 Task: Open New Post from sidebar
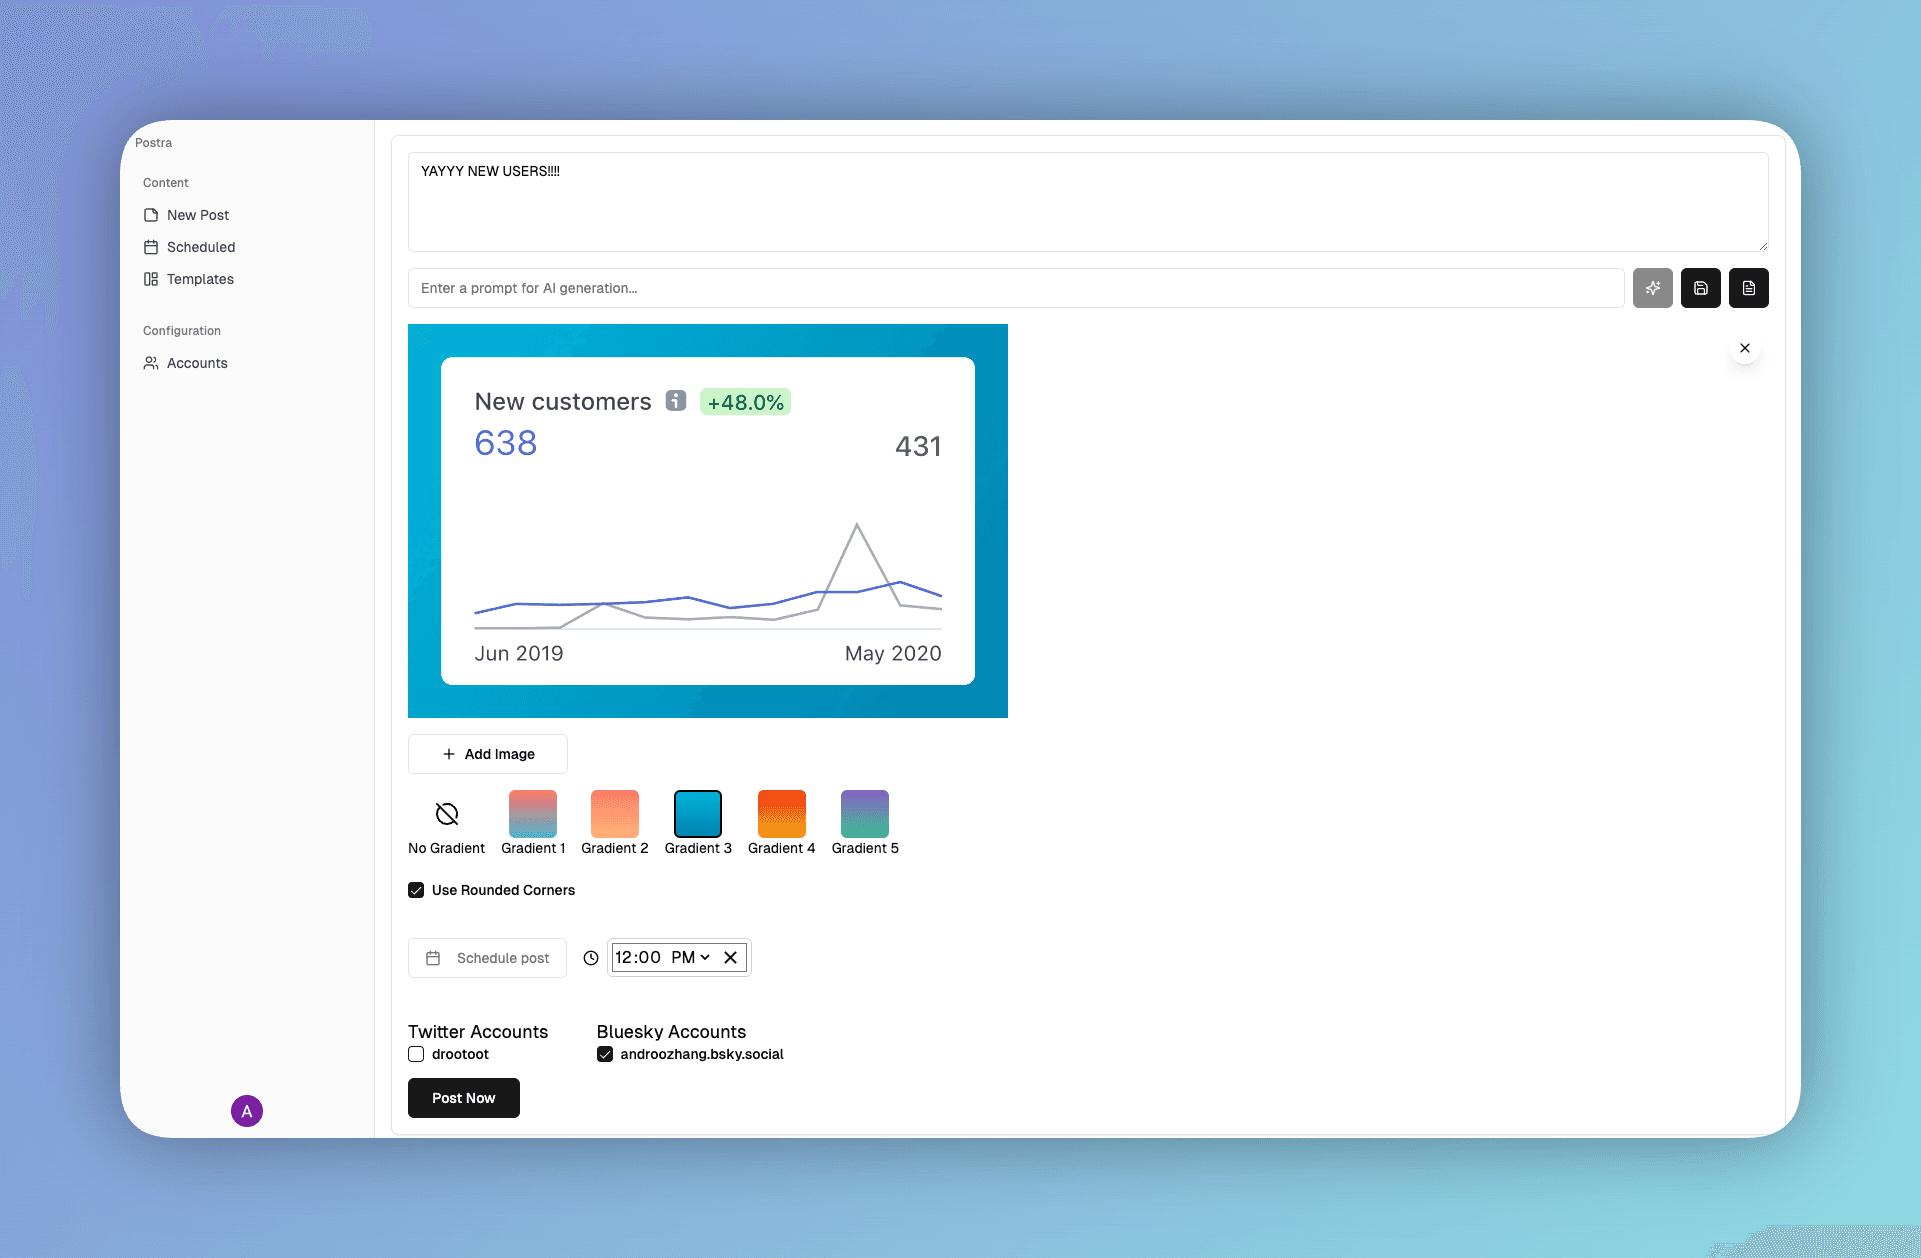coord(197,215)
